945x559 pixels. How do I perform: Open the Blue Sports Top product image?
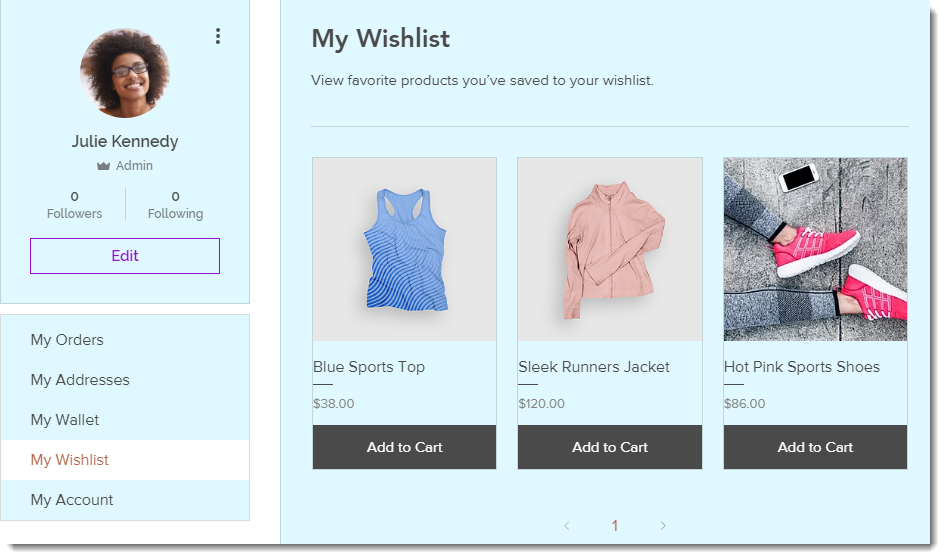[x=404, y=249]
